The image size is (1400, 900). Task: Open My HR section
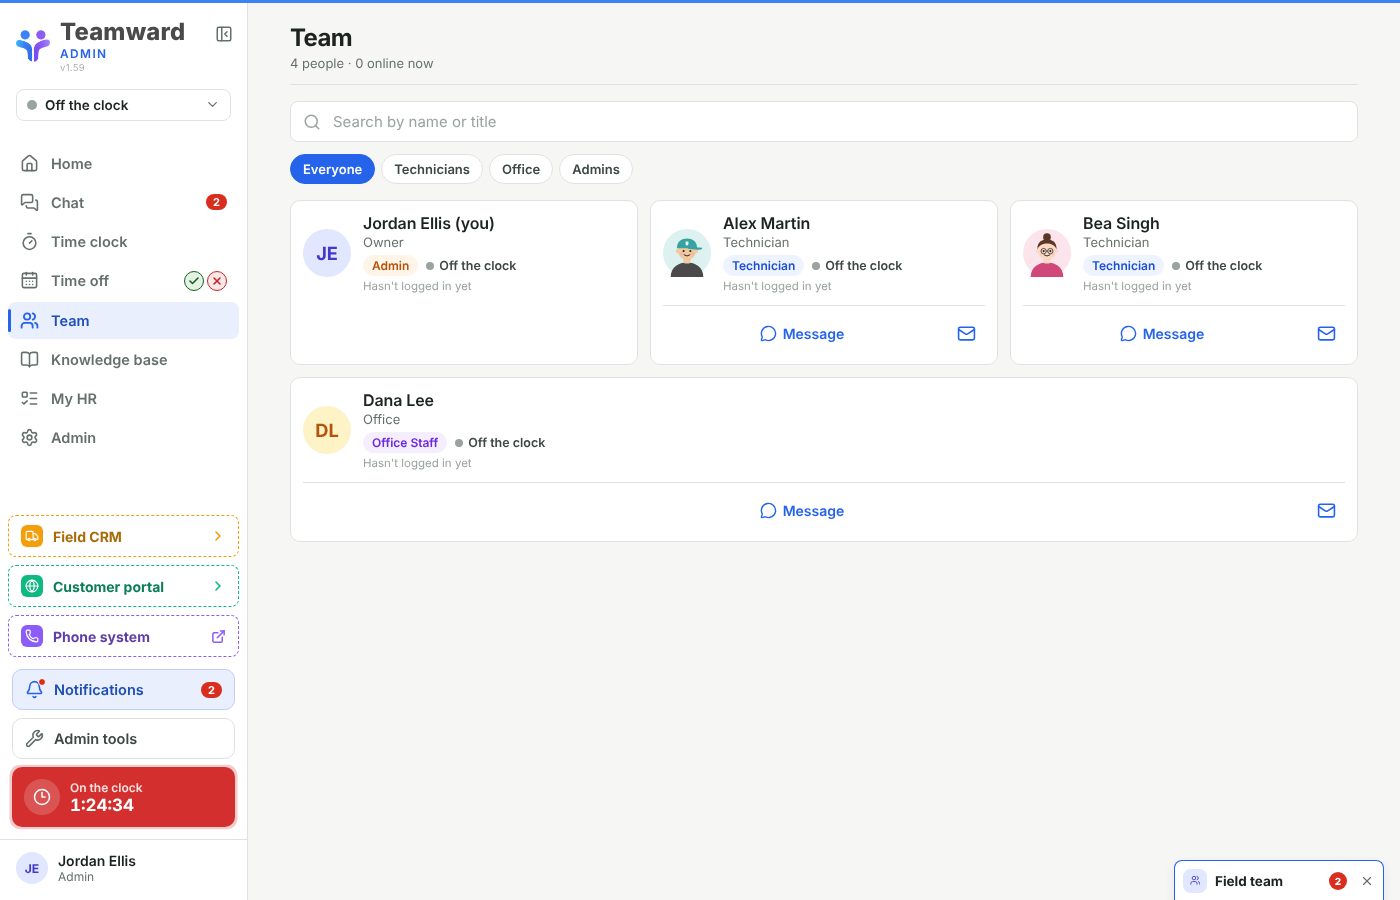tap(123, 399)
